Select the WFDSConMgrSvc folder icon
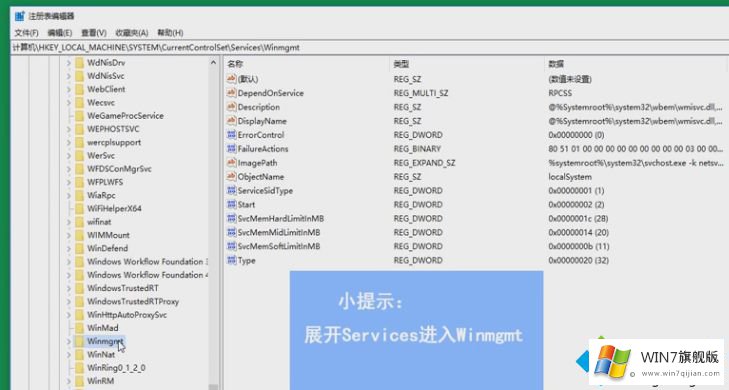The height and width of the screenshot is (390, 729). [80, 169]
